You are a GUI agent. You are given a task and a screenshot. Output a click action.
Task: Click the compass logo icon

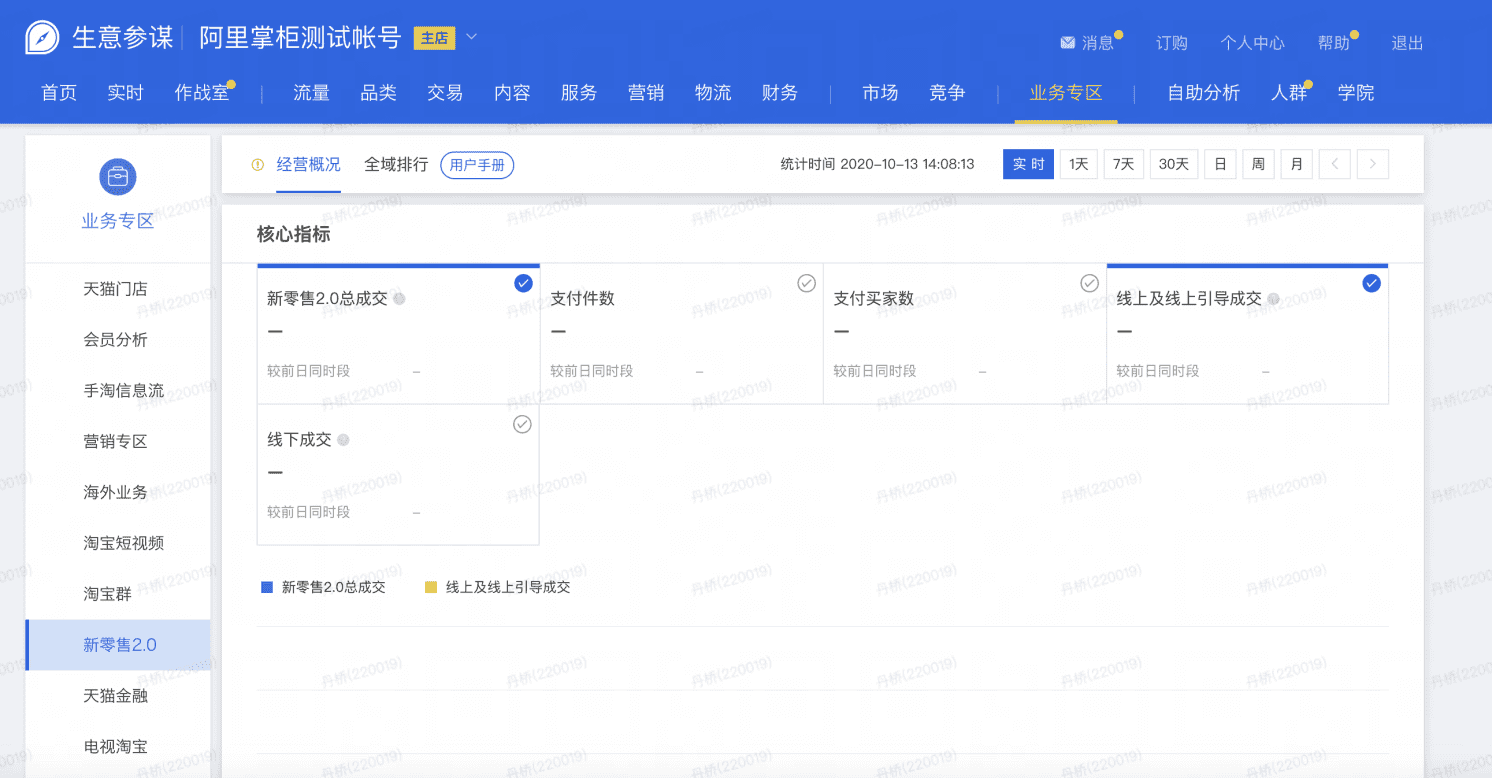coord(42,38)
